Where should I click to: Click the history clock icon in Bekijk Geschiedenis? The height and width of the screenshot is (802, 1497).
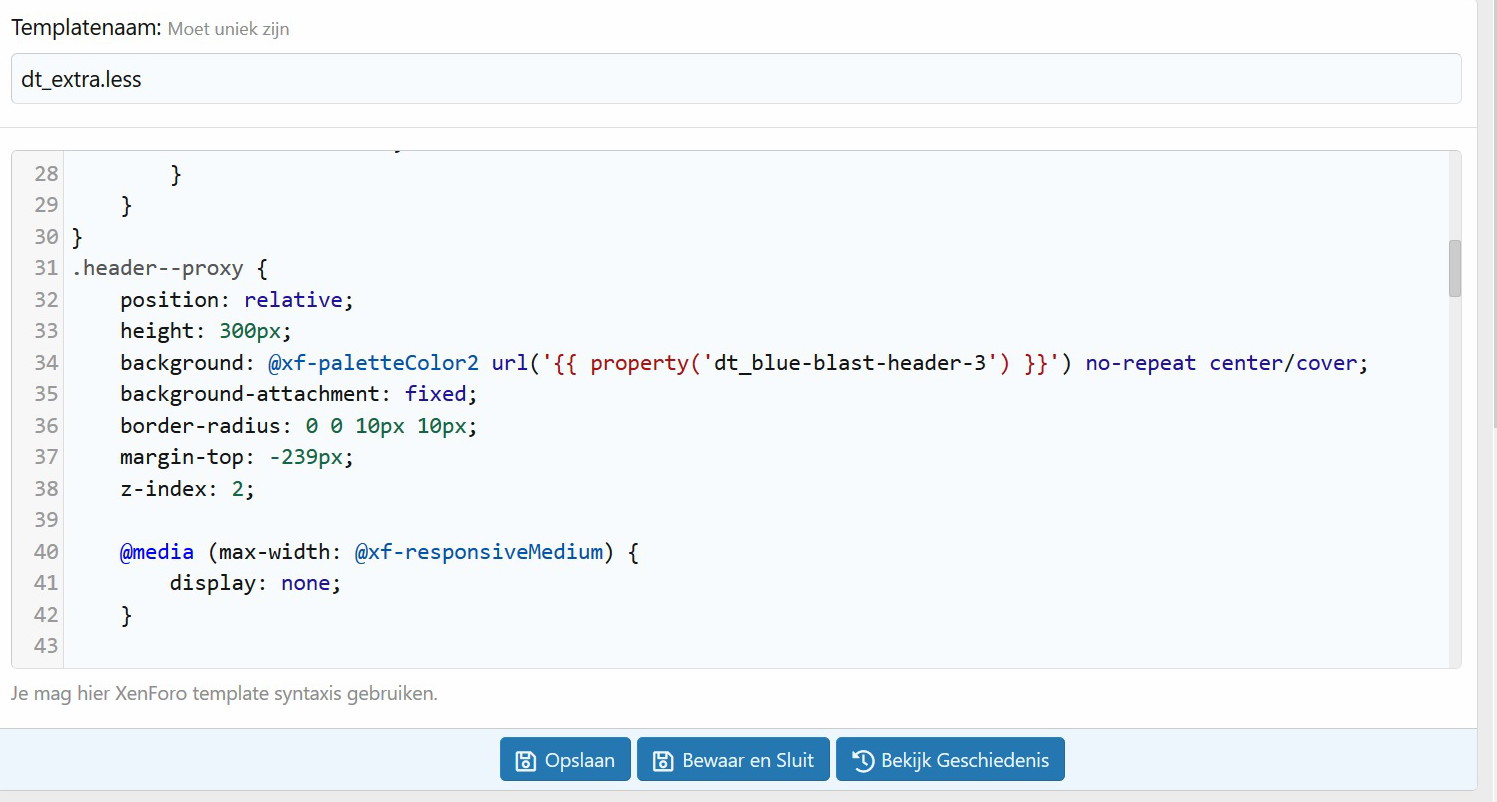862,761
